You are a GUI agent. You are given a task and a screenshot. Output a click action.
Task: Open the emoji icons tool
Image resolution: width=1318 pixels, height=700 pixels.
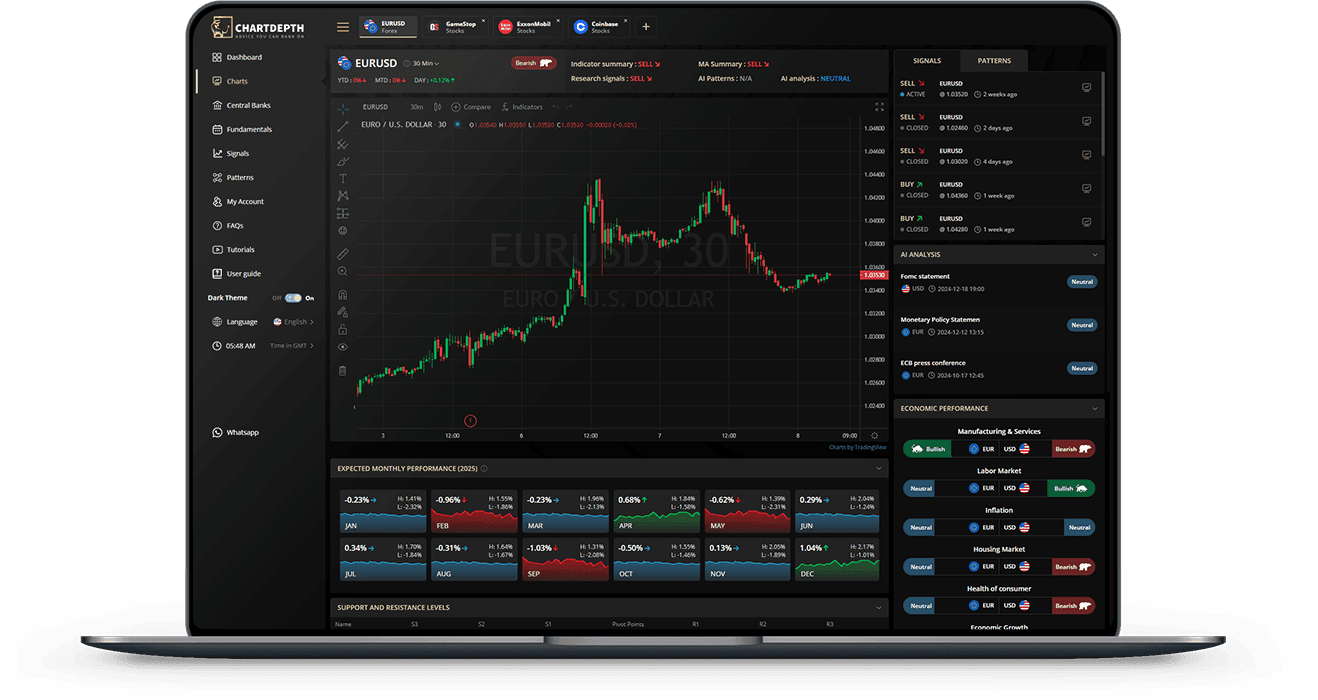[343, 230]
